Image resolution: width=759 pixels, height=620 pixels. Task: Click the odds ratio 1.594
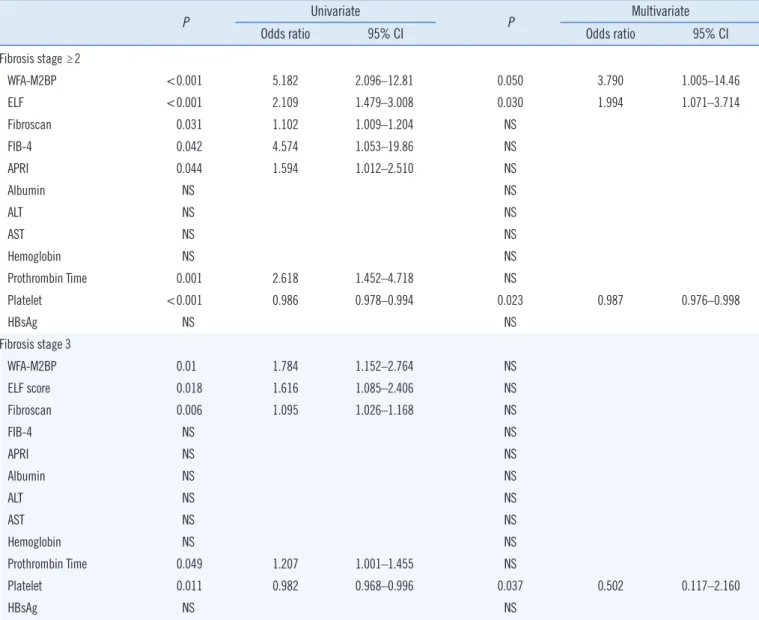coord(285,168)
